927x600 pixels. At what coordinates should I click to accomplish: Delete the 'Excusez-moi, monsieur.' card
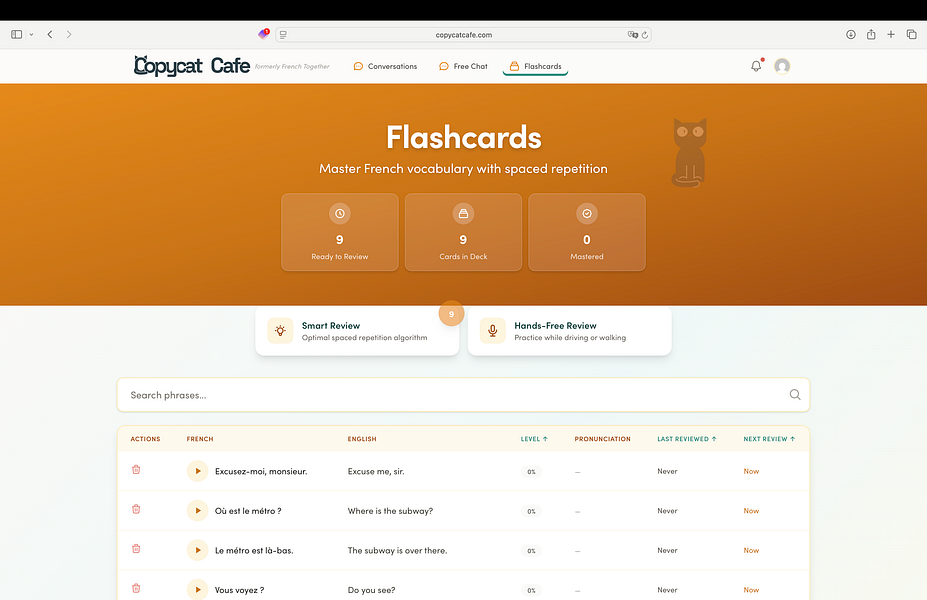136,470
